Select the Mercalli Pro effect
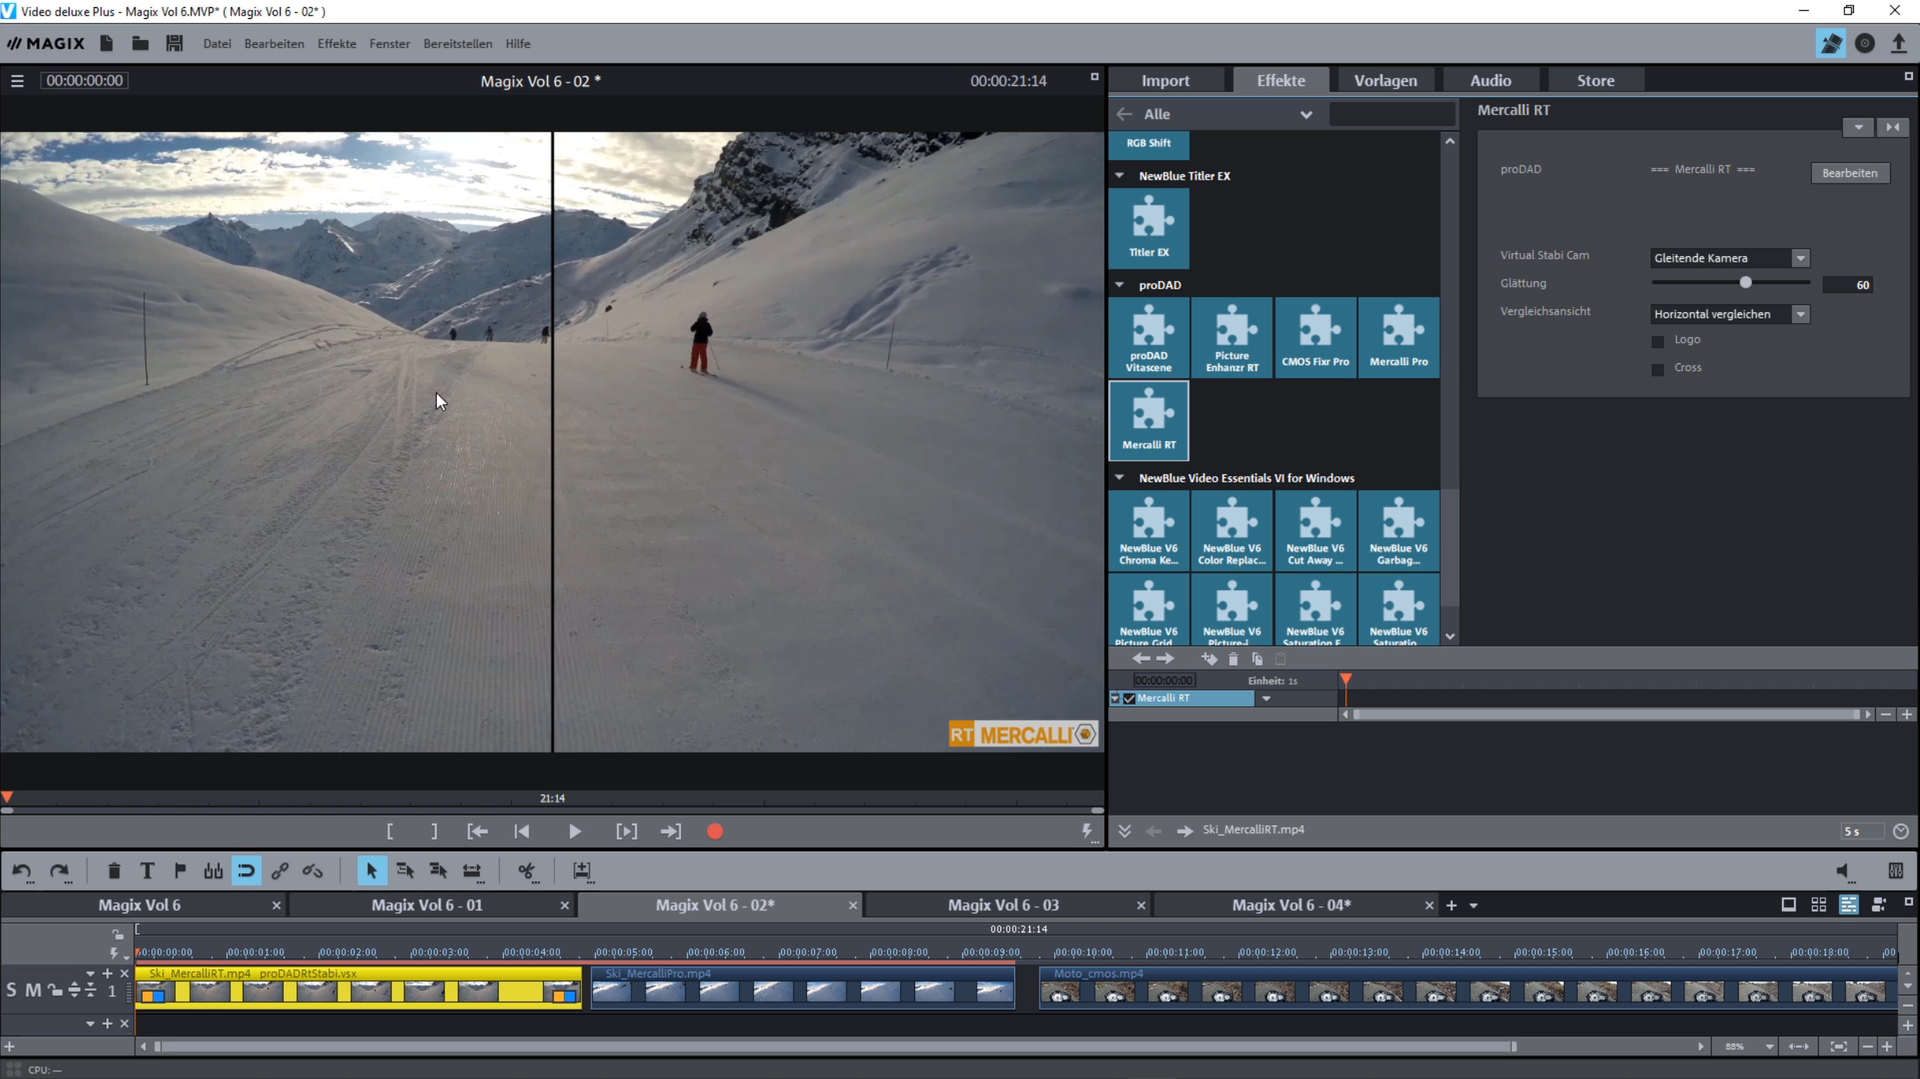 pos(1399,337)
